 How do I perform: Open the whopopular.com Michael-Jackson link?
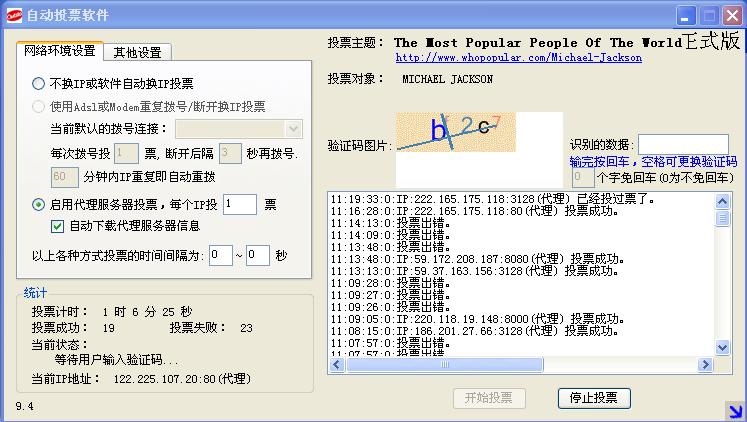(x=518, y=58)
